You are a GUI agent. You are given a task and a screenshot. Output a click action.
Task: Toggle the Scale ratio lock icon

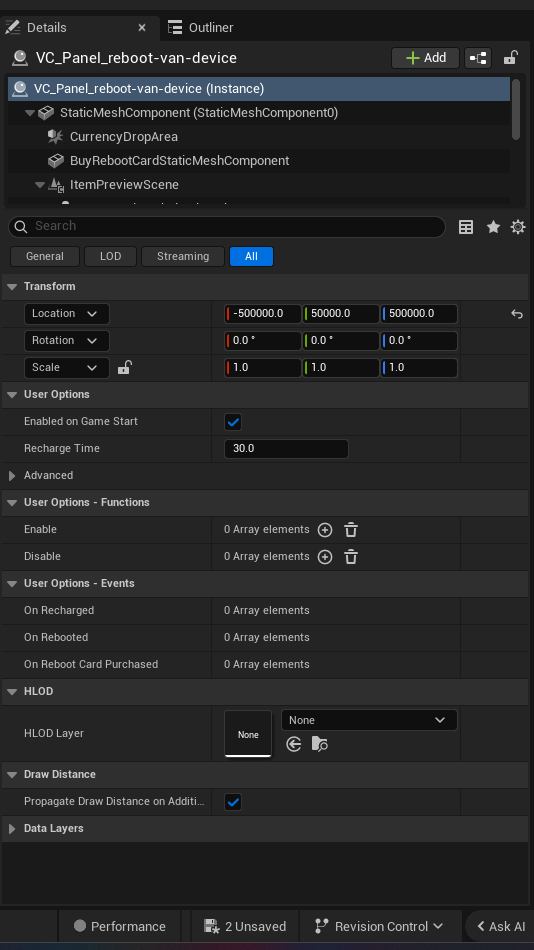[x=124, y=367]
